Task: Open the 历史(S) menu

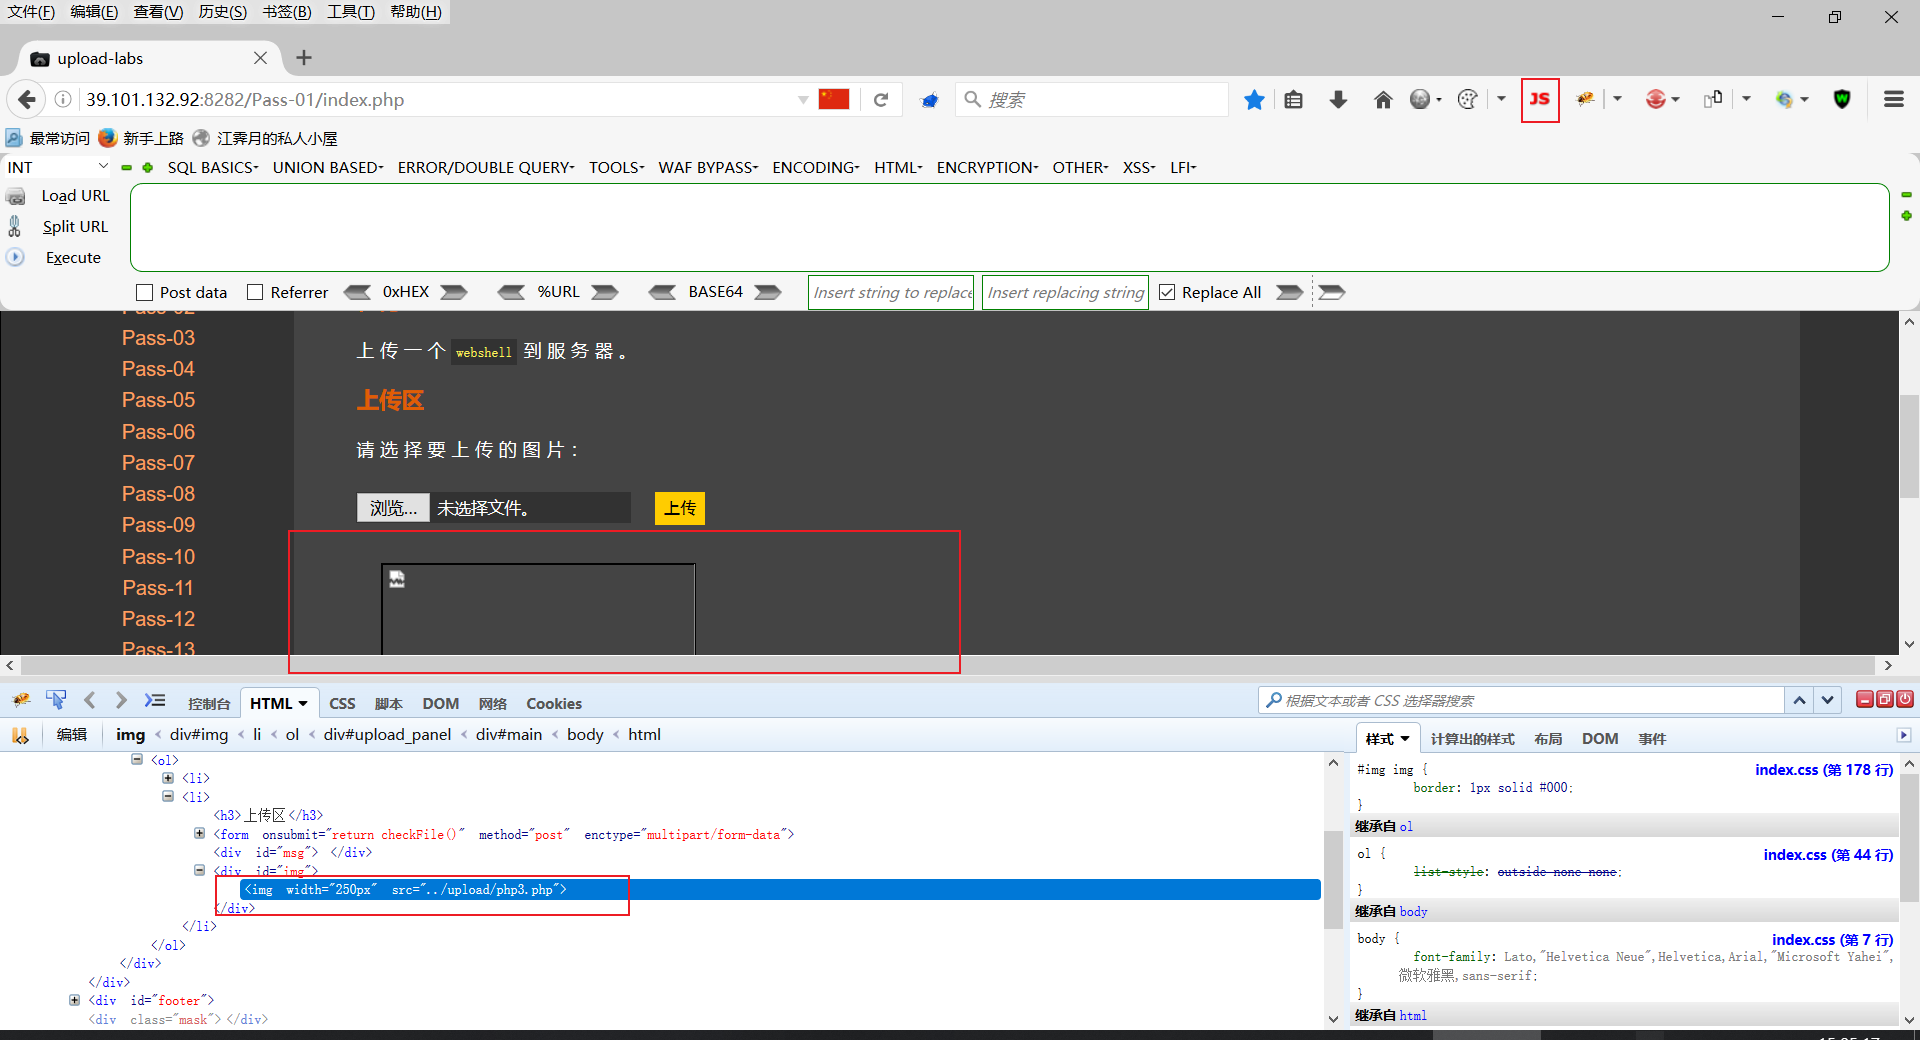Action: [222, 12]
